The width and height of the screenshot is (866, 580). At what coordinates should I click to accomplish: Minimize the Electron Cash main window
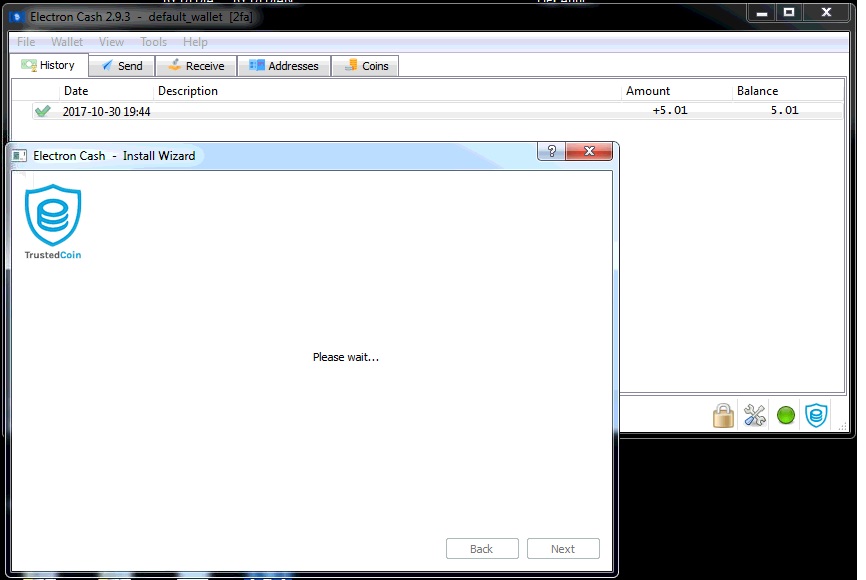tap(762, 12)
